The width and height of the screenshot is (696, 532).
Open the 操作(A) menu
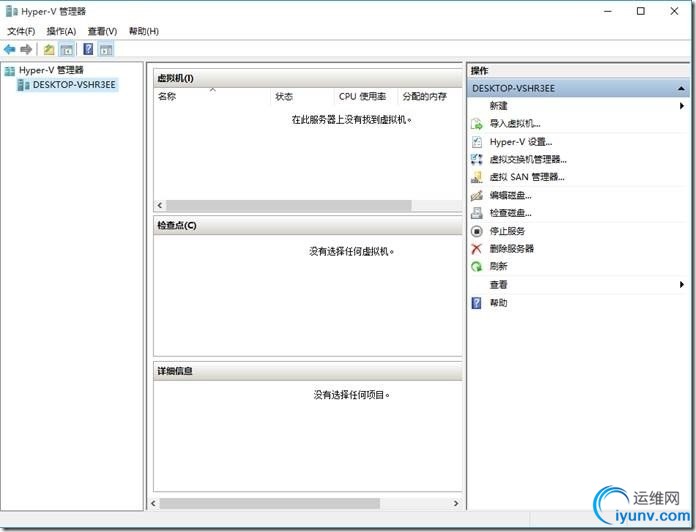(x=61, y=31)
